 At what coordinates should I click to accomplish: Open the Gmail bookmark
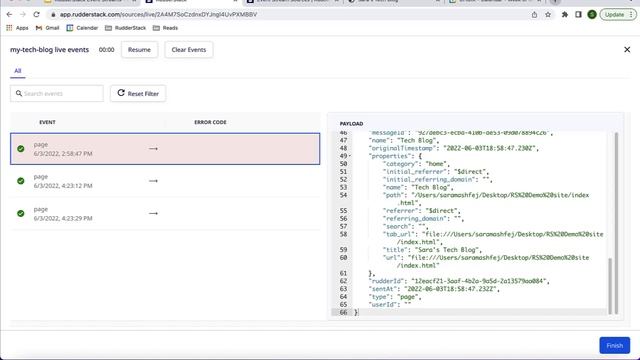tap(47, 28)
